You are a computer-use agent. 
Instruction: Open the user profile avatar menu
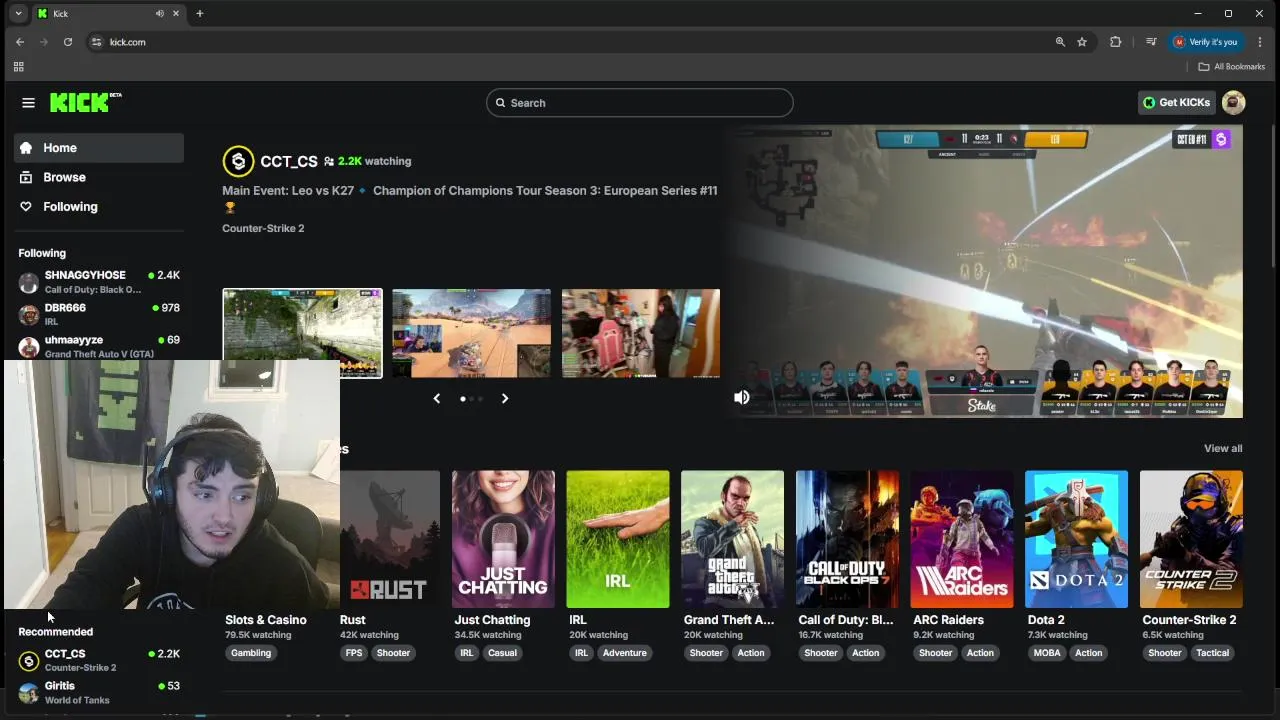coord(1233,102)
